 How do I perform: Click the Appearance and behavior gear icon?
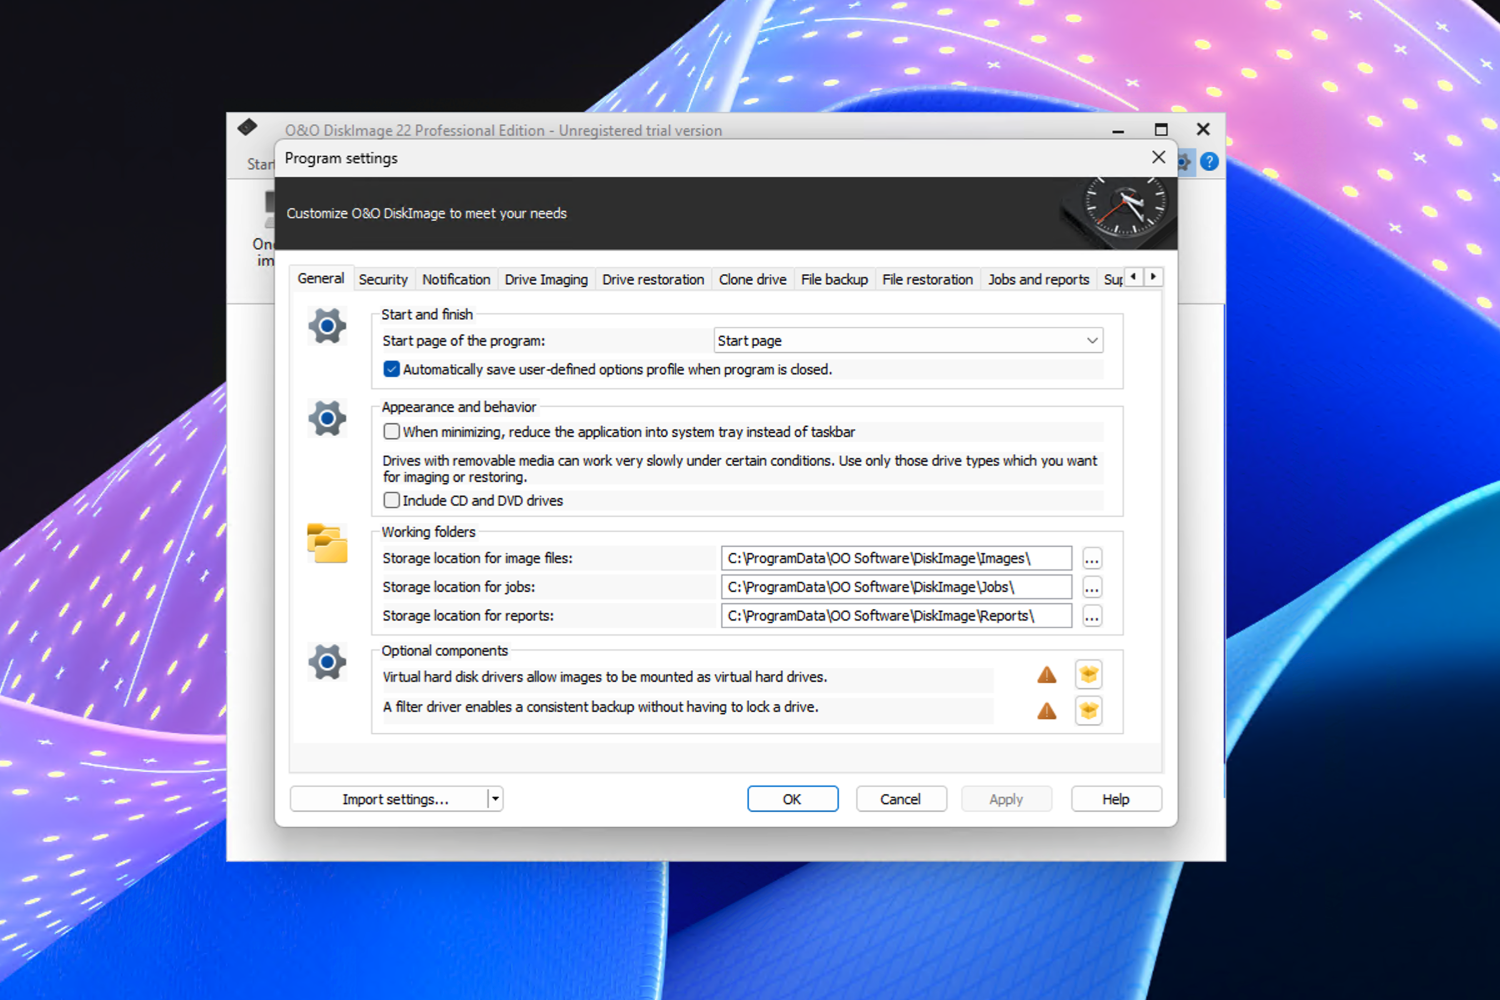pyautogui.click(x=327, y=418)
